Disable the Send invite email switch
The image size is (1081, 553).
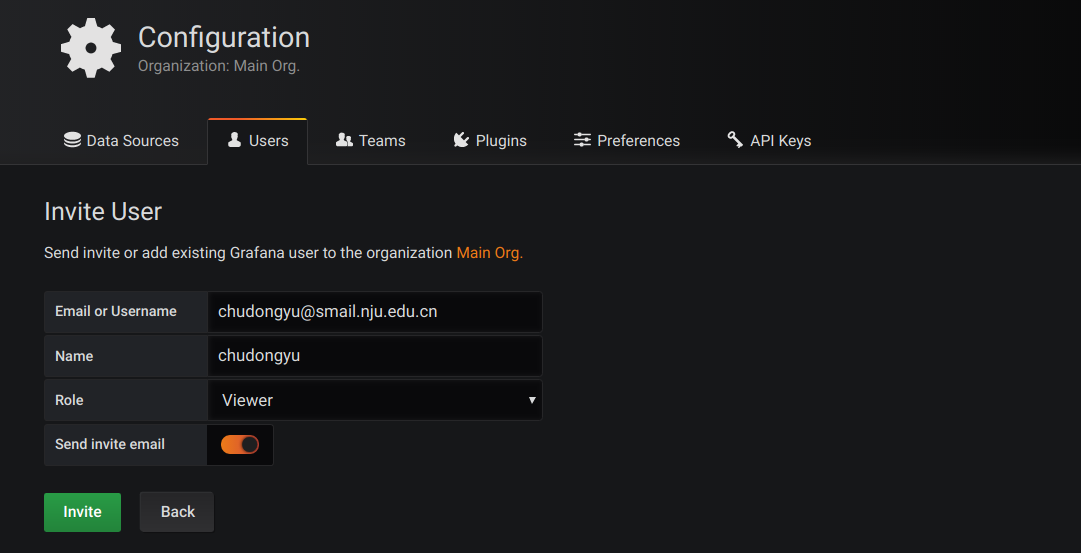[240, 445]
